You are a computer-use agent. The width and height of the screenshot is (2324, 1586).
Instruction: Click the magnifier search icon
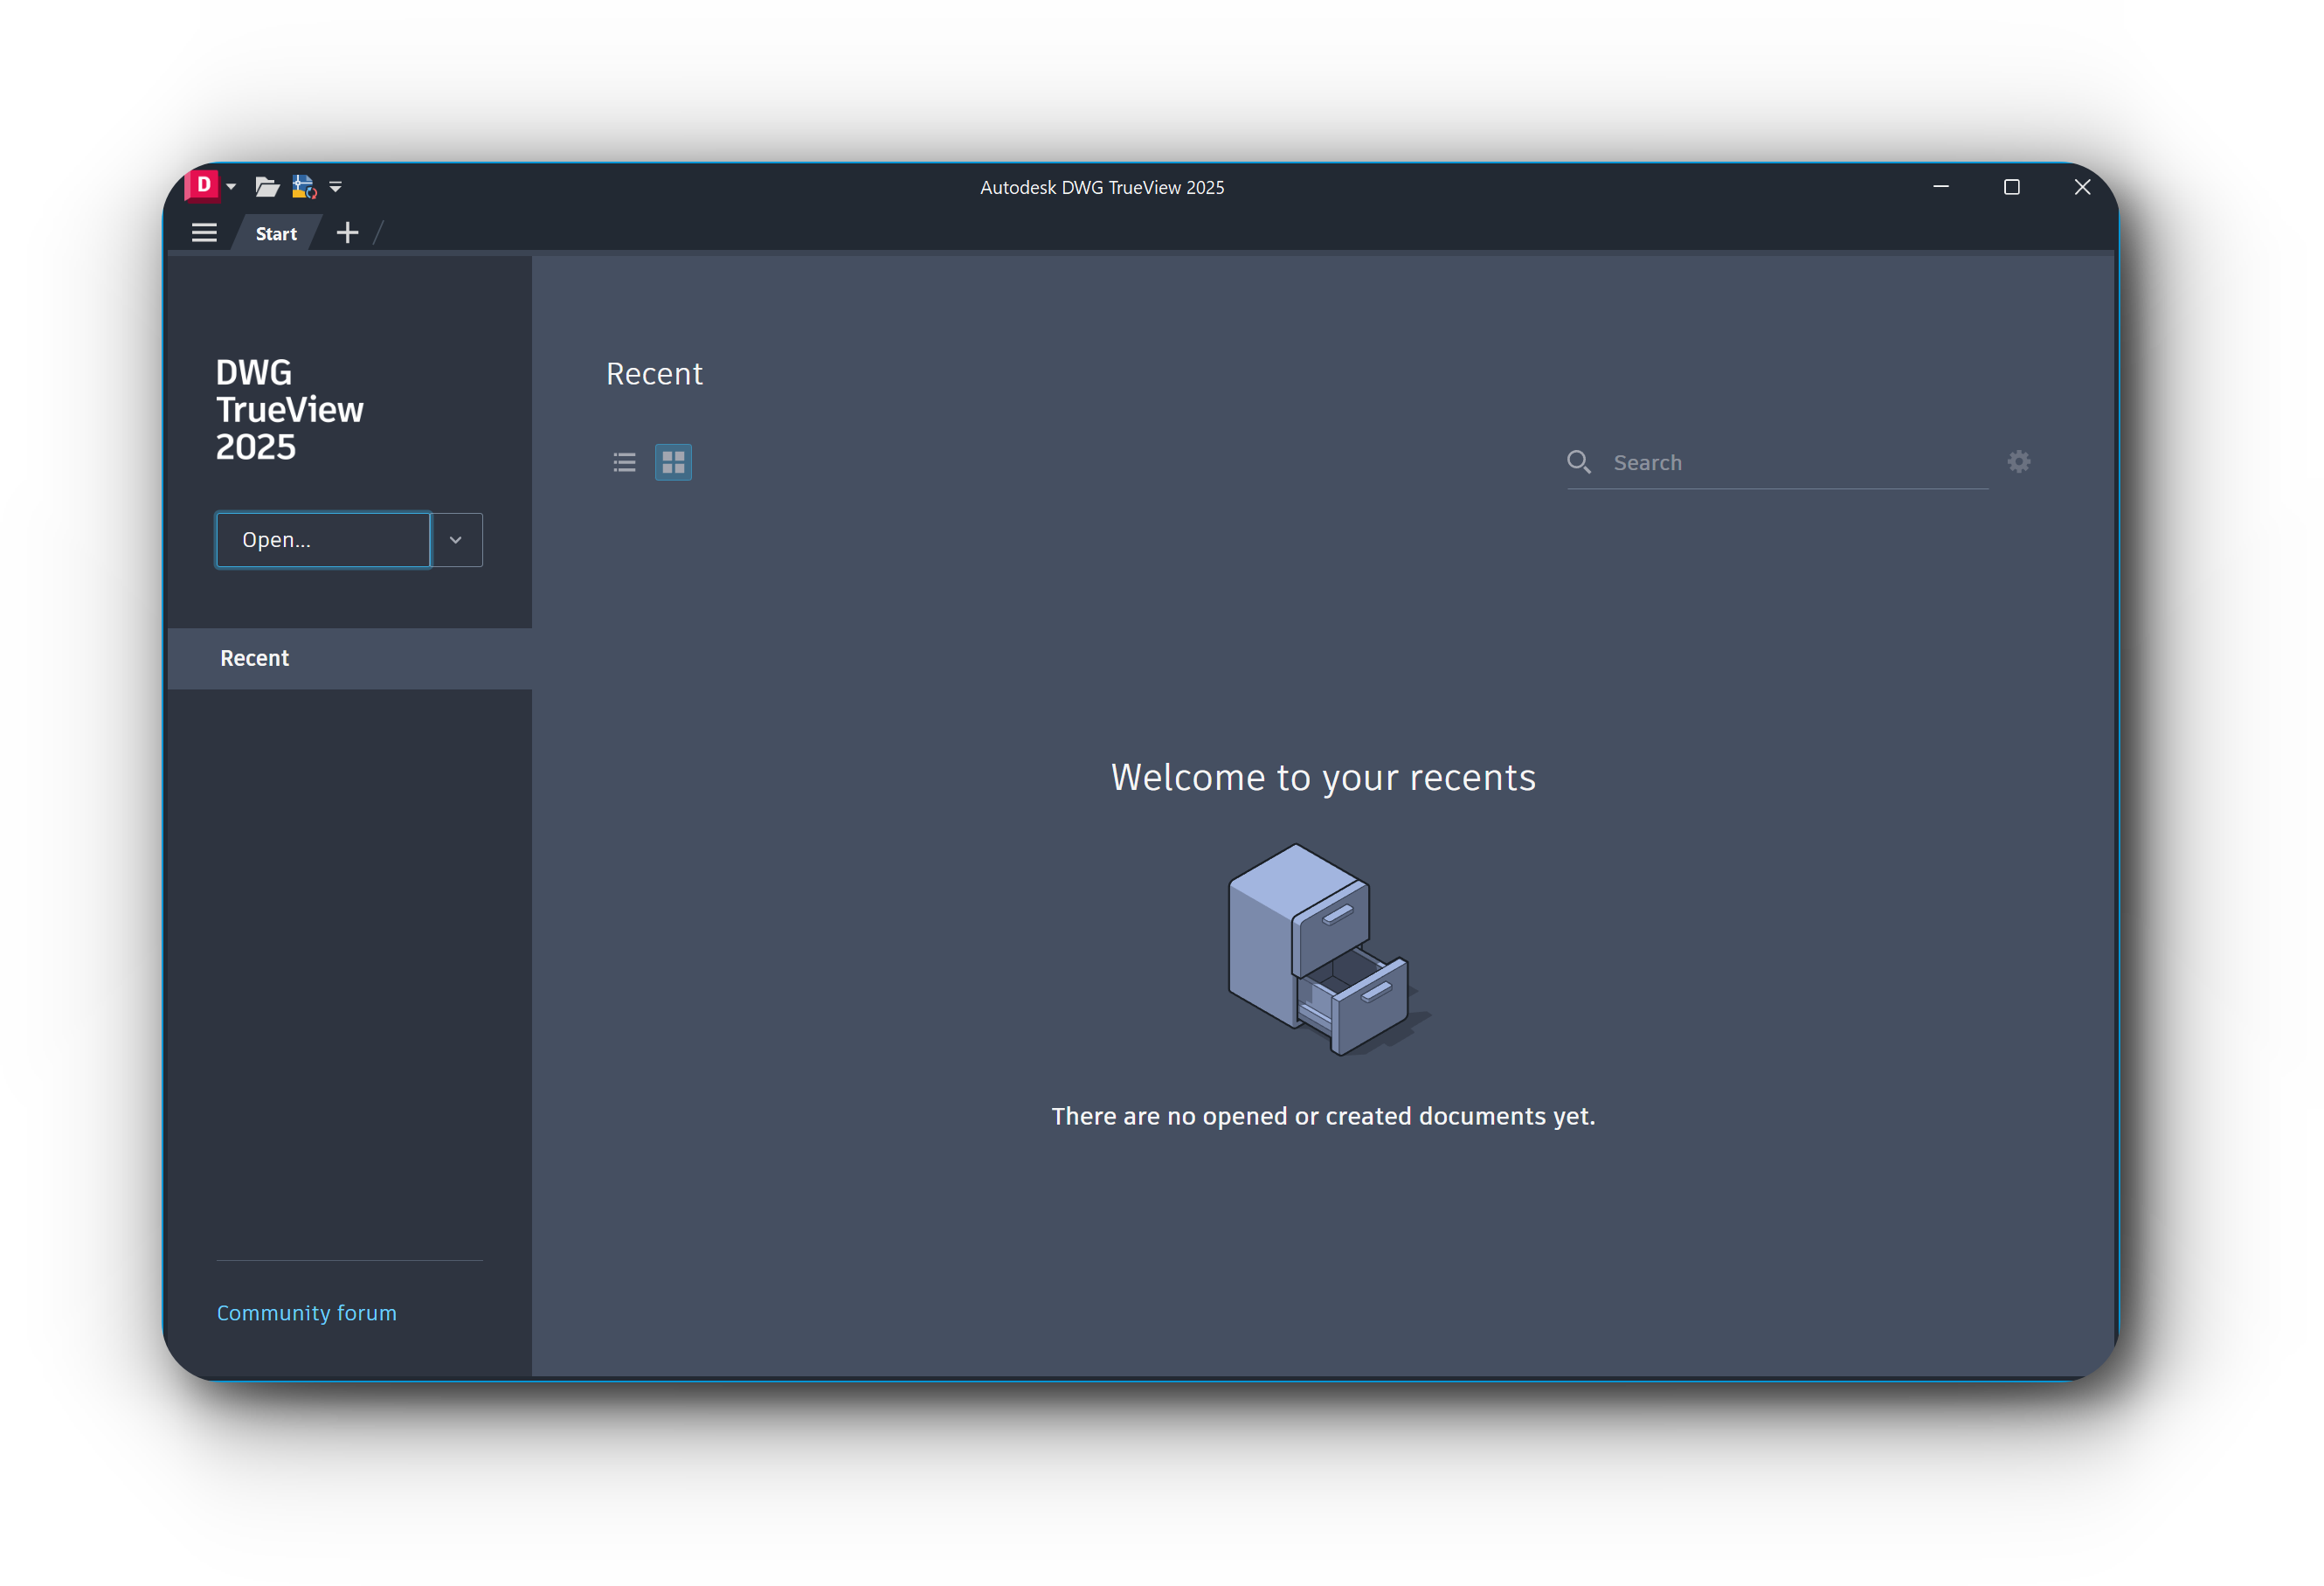(x=1579, y=462)
